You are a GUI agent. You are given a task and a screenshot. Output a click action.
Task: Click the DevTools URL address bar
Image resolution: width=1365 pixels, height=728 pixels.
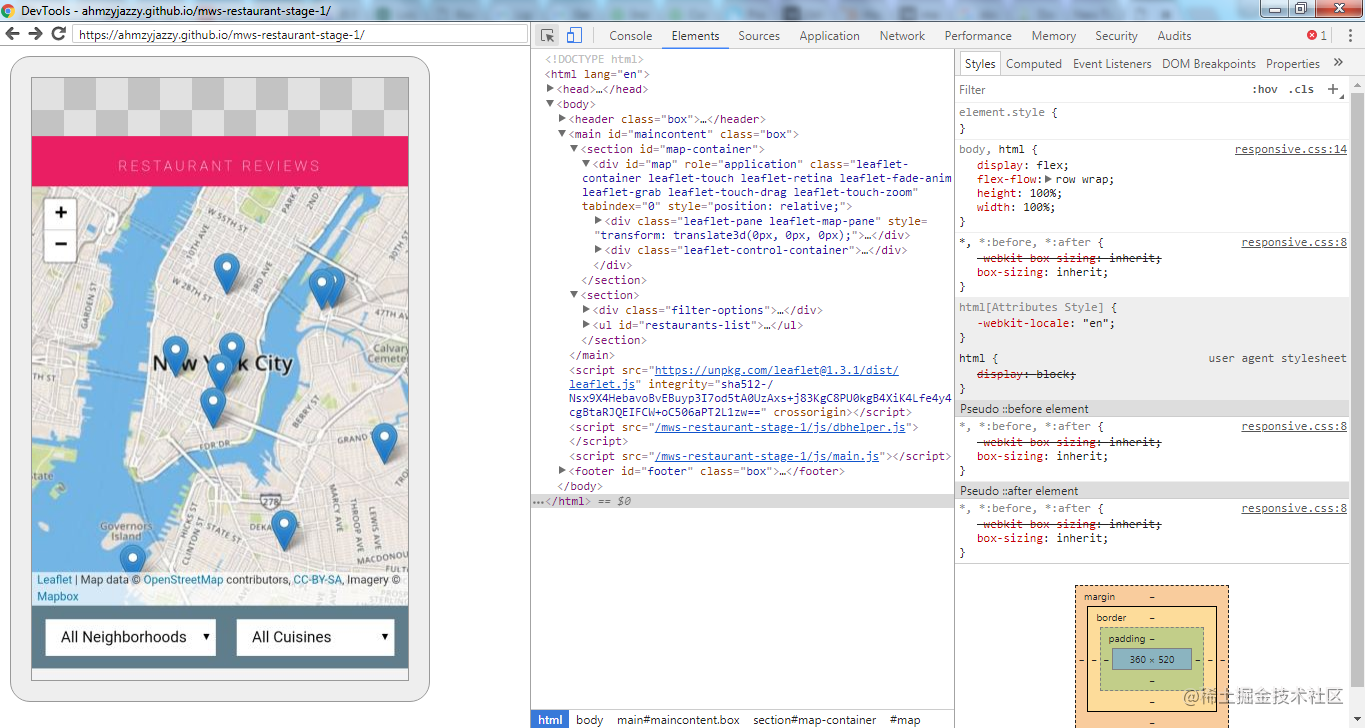pos(300,34)
